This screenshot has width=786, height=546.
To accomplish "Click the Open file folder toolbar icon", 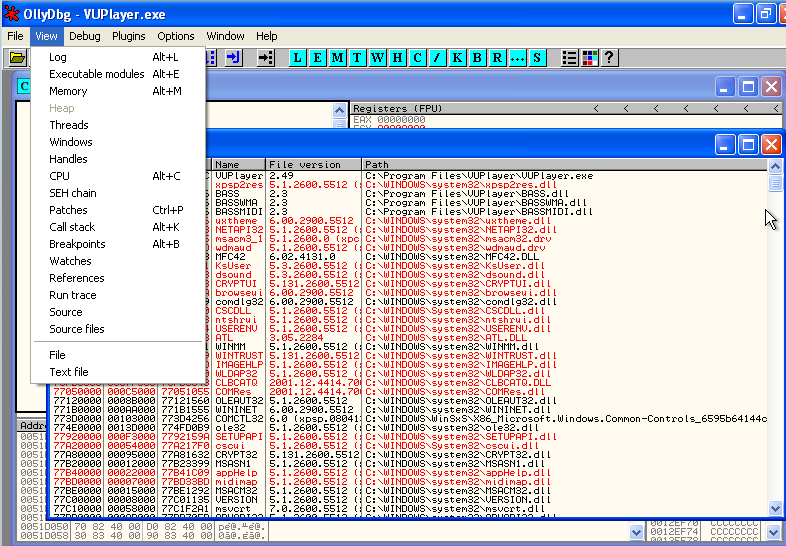I will (17, 58).
